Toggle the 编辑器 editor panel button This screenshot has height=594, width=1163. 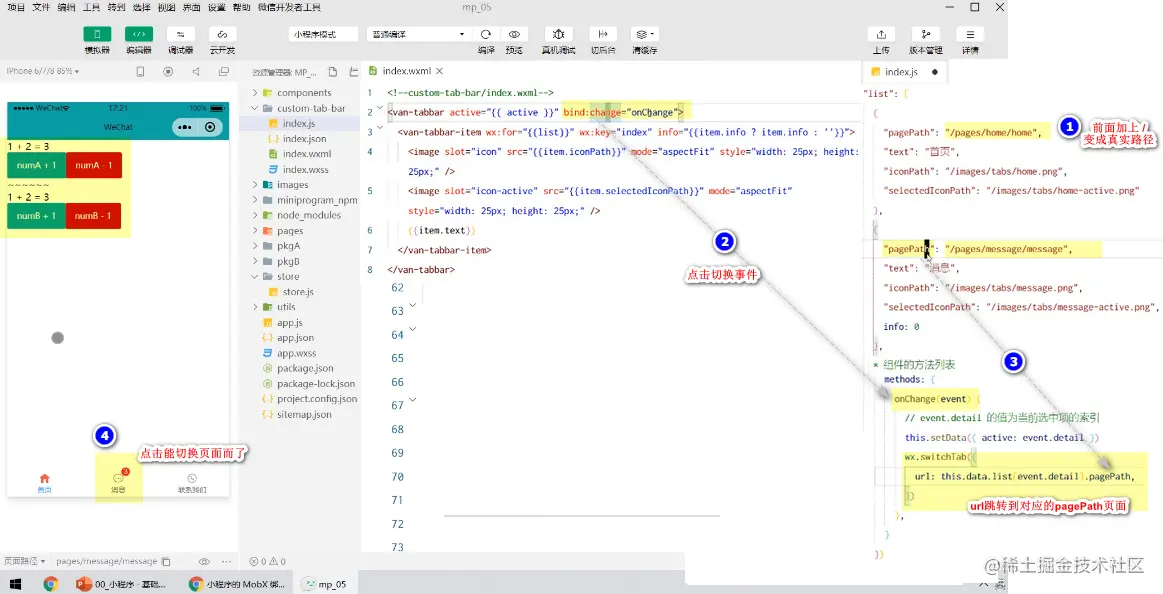[139, 34]
